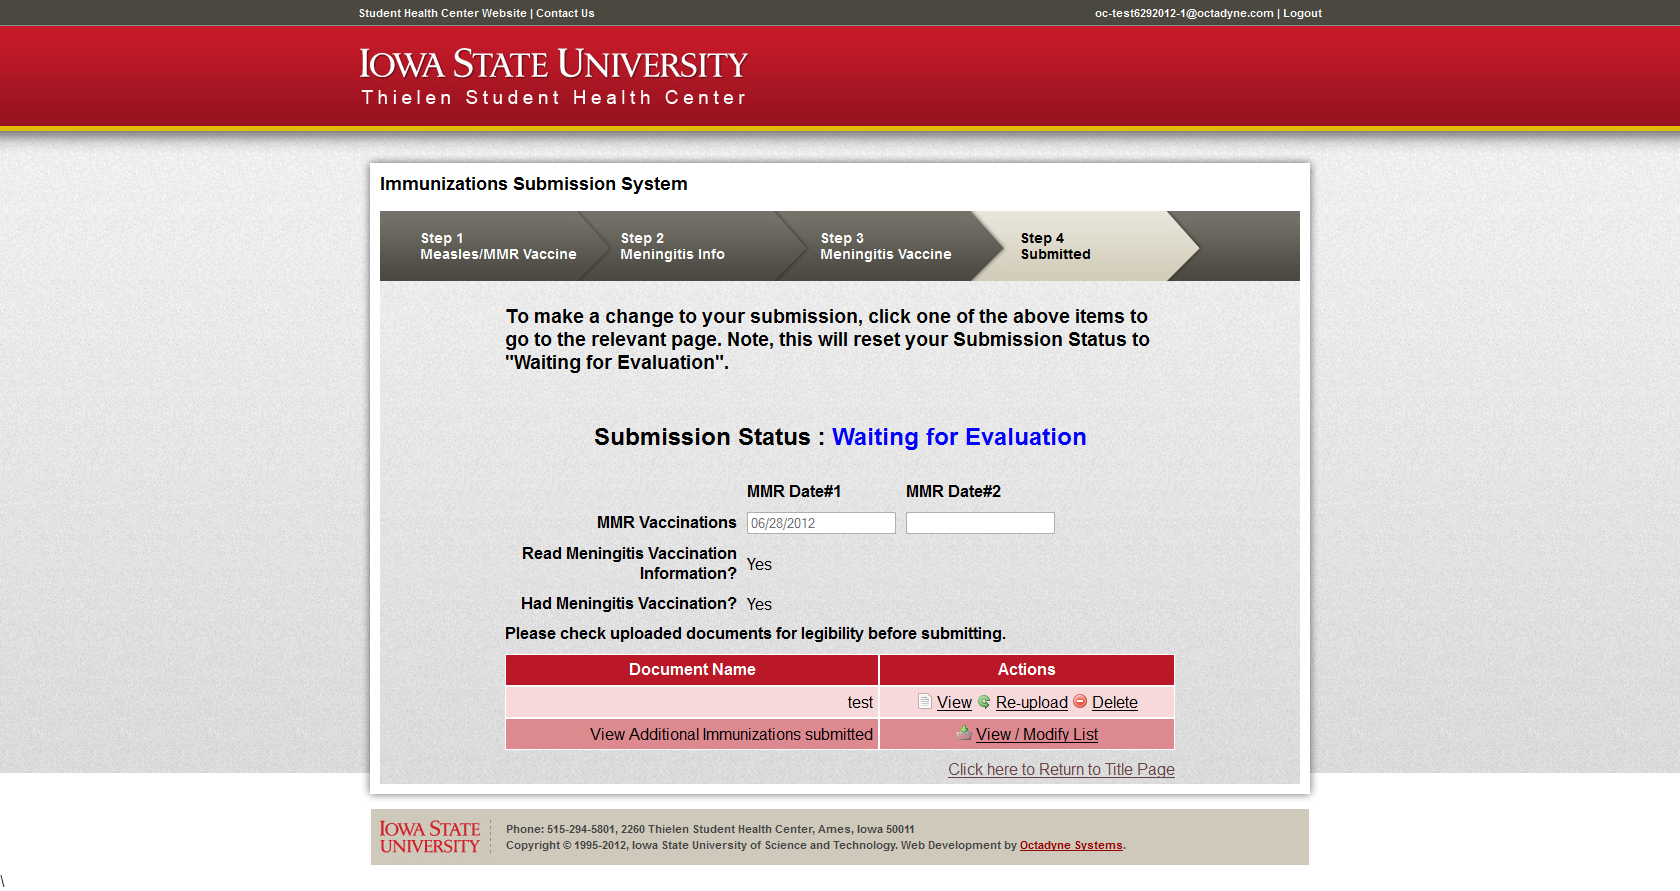Click the Iowa State University footer logo
Screen dimensions: 1680x891
click(x=430, y=837)
